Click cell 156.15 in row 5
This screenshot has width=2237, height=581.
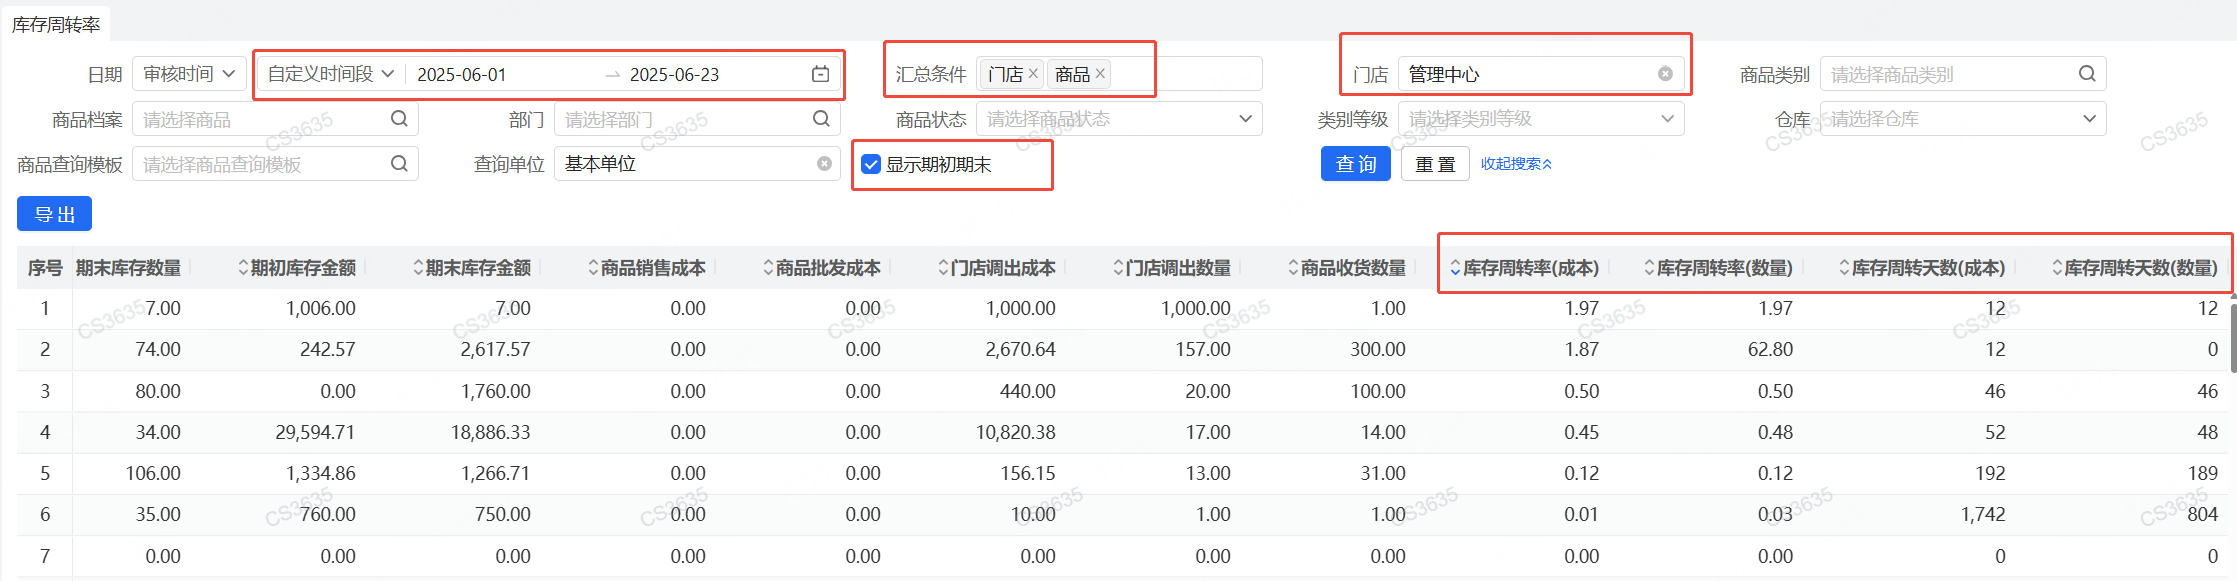point(1027,473)
